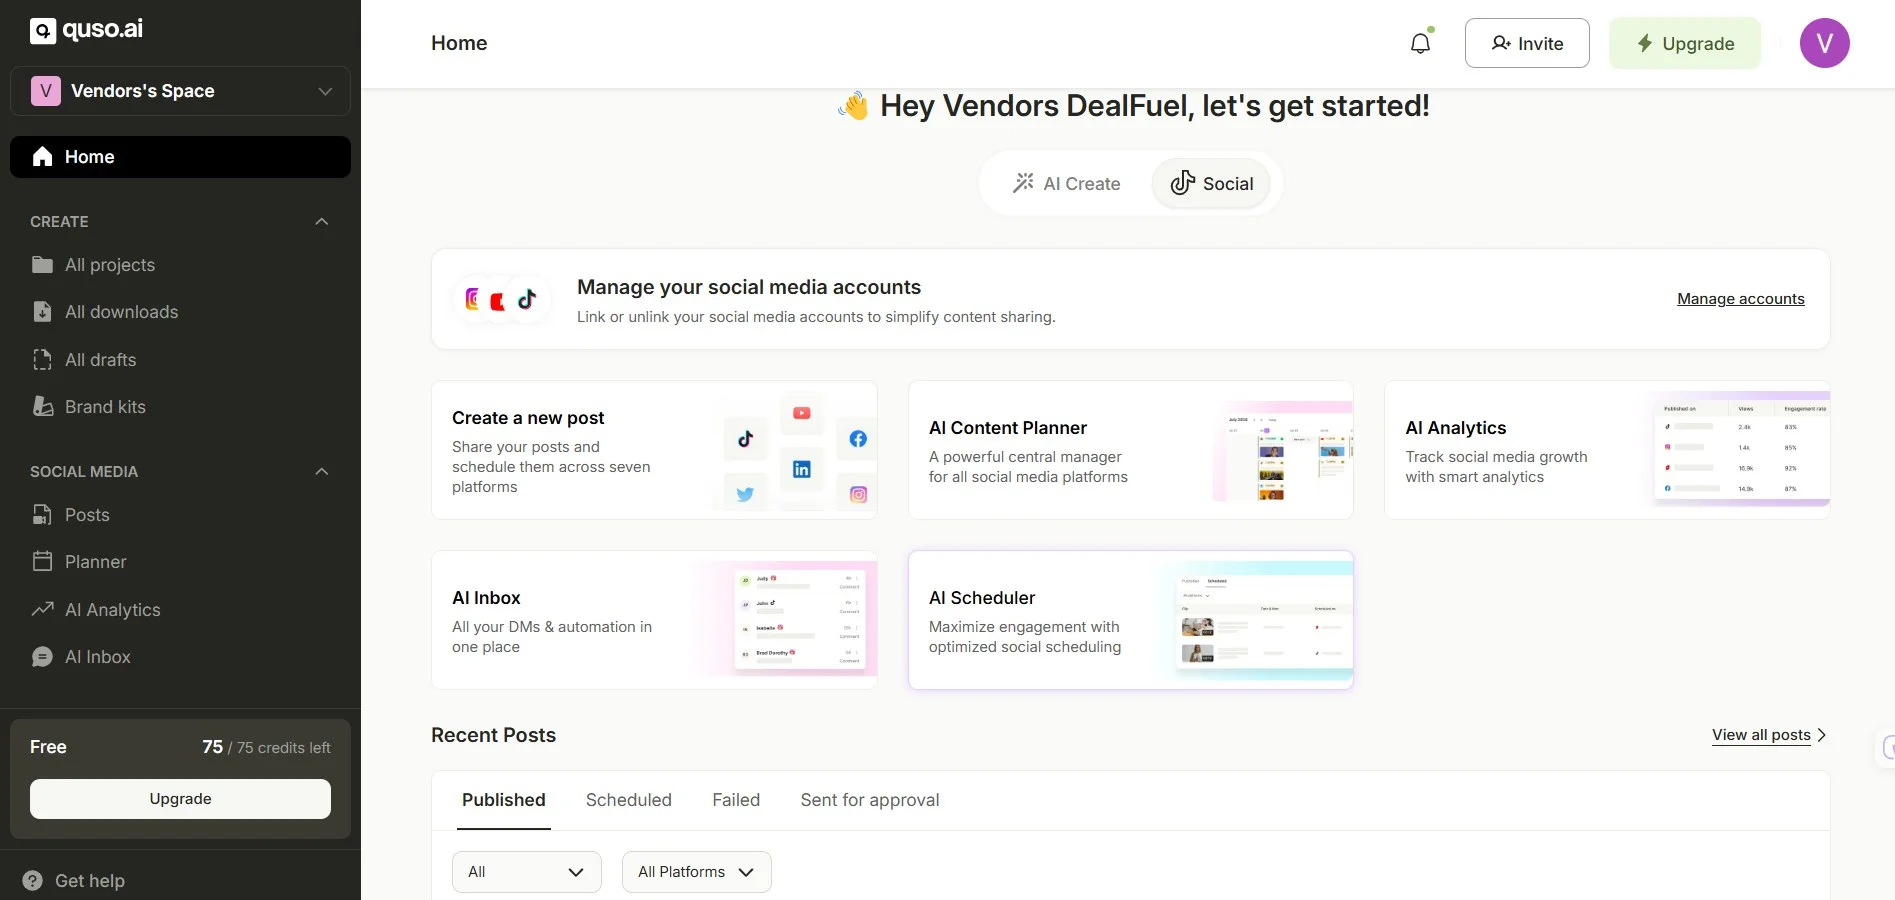Click the profile avatar toggle
Image resolution: width=1895 pixels, height=900 pixels.
tap(1824, 43)
